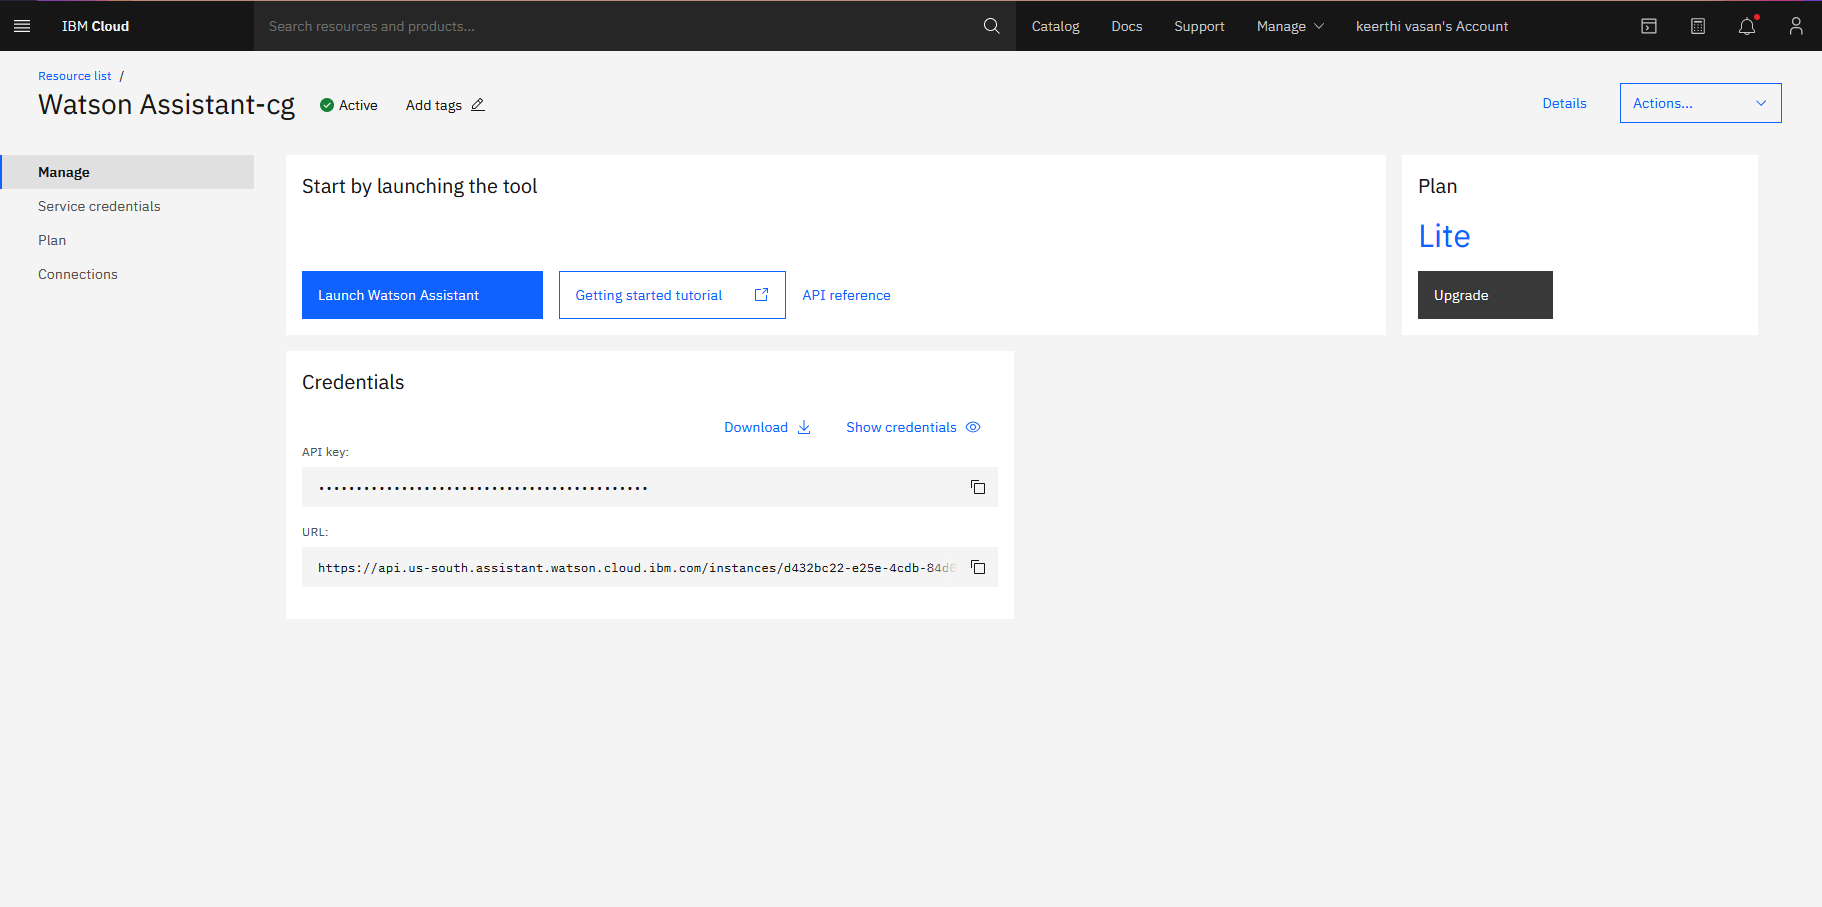This screenshot has width=1822, height=907.
Task: Upgrade the Lite plan
Action: (x=1485, y=294)
